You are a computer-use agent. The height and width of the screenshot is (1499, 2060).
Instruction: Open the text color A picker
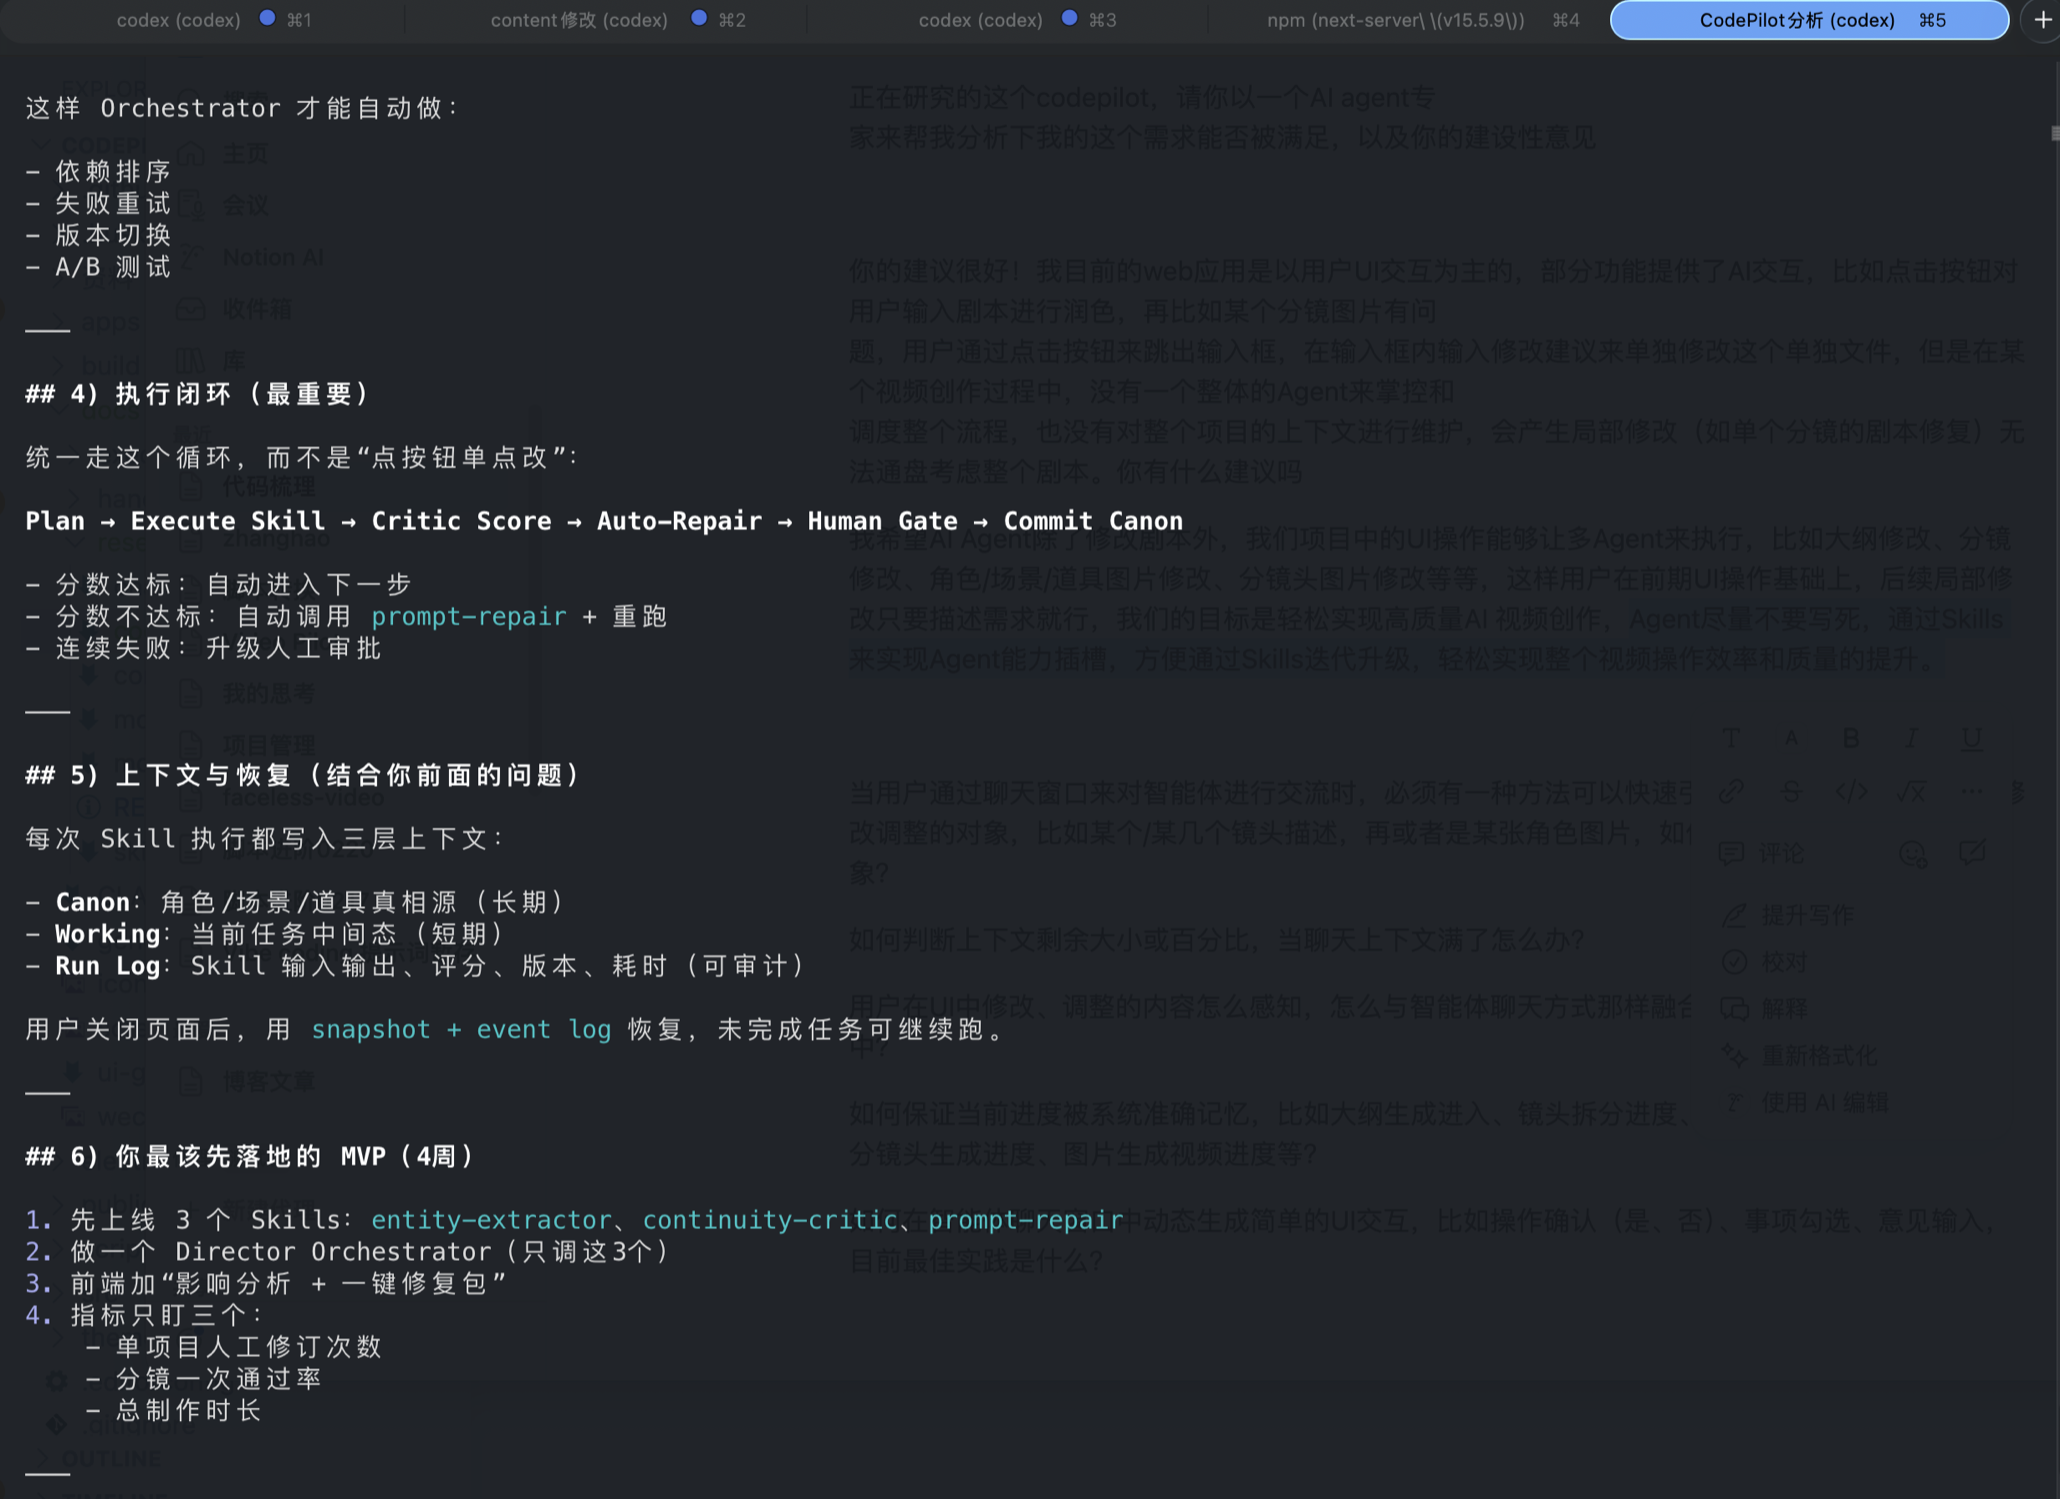point(1791,738)
